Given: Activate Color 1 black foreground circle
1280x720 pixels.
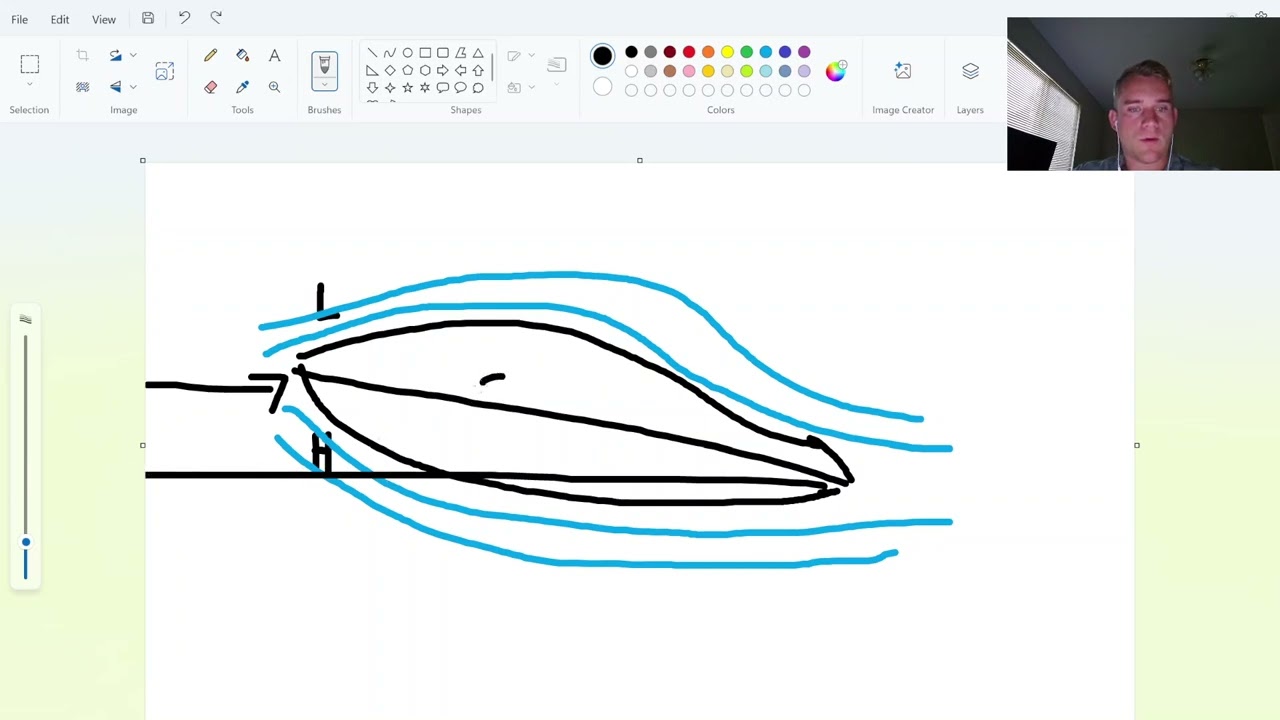Looking at the screenshot, I should 602,56.
